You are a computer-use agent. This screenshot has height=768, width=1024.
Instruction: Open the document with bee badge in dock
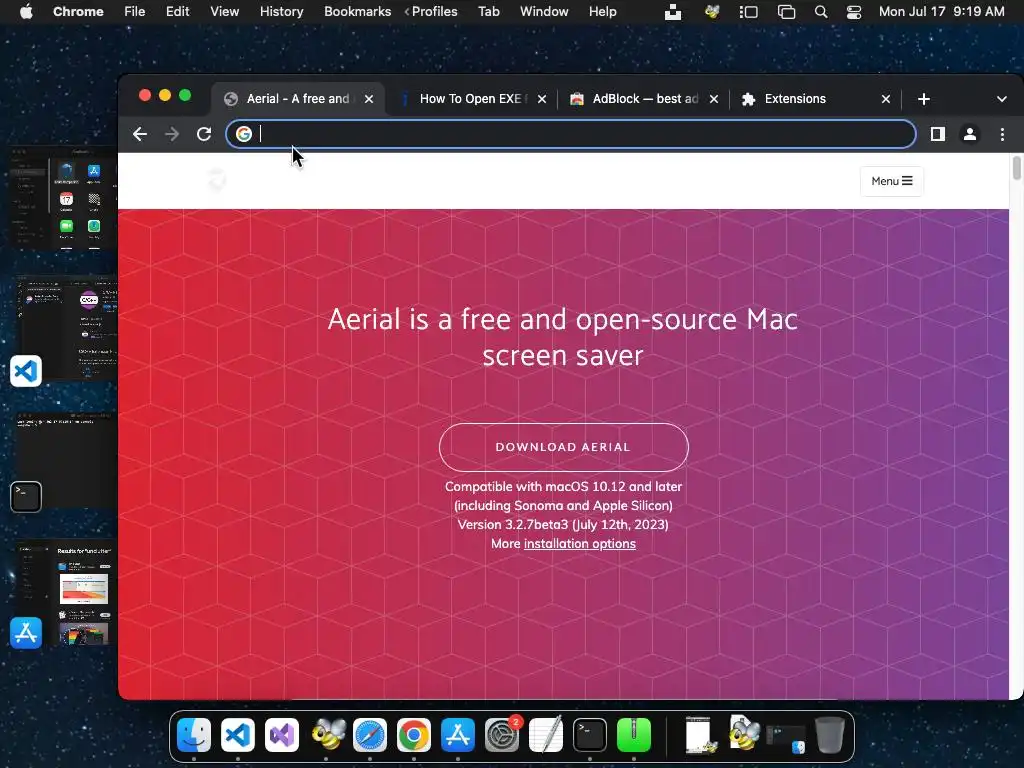click(x=701, y=735)
